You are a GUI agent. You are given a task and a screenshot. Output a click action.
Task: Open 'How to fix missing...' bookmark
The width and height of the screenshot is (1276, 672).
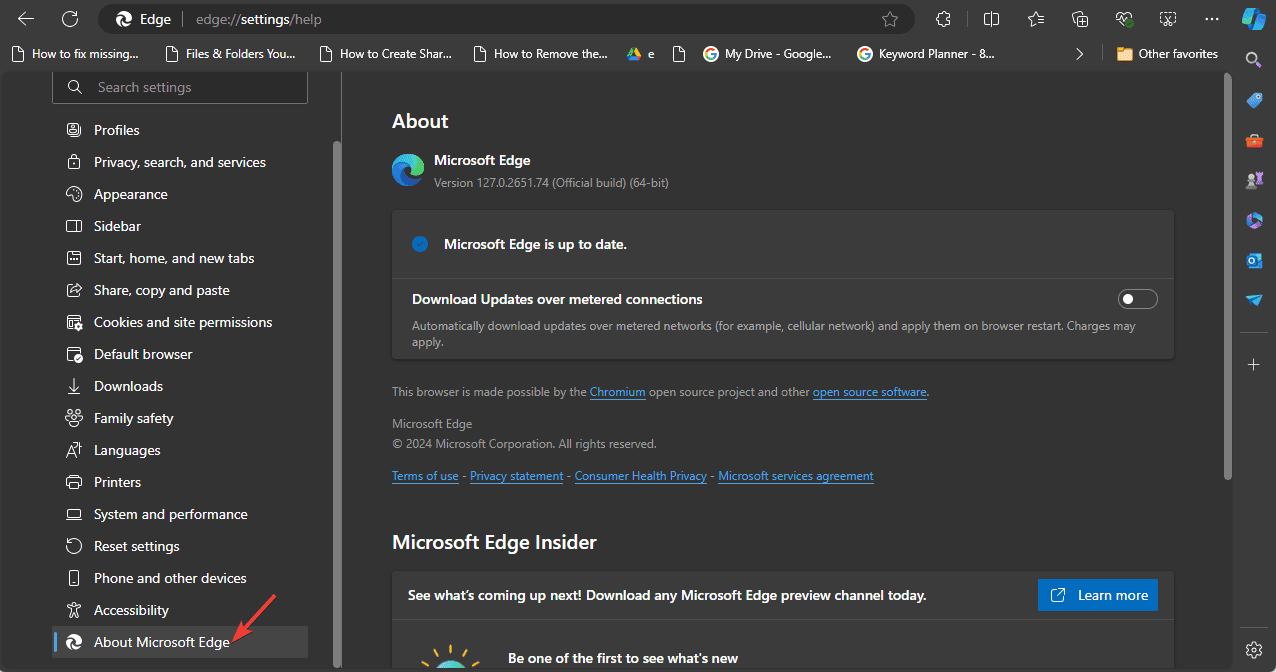74,54
